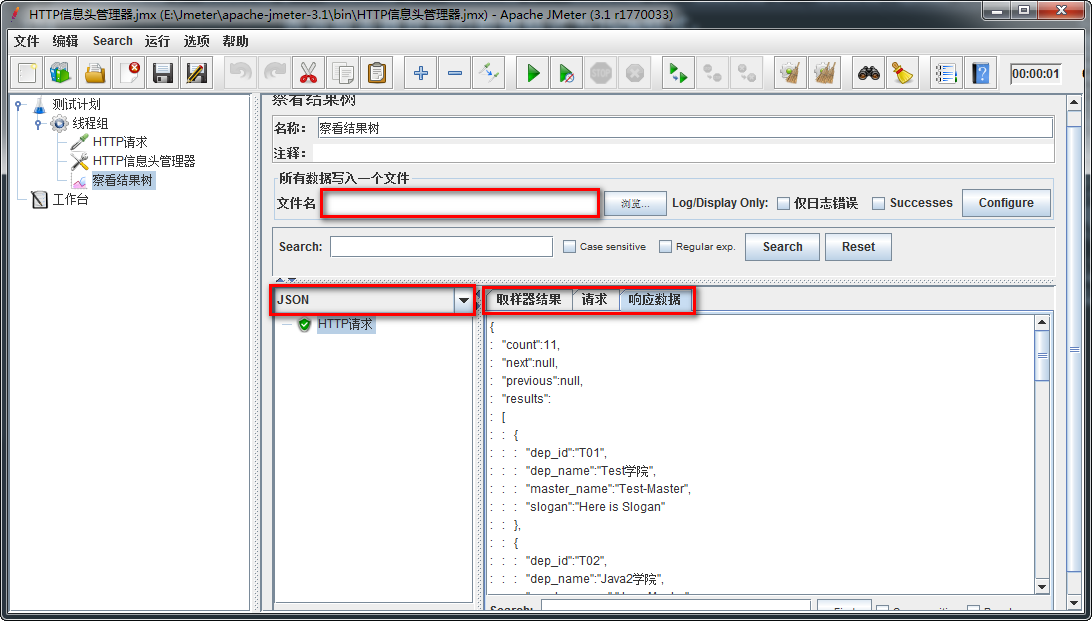The height and width of the screenshot is (621, 1092).
Task: Paste element with clipboard icon
Action: coord(377,72)
